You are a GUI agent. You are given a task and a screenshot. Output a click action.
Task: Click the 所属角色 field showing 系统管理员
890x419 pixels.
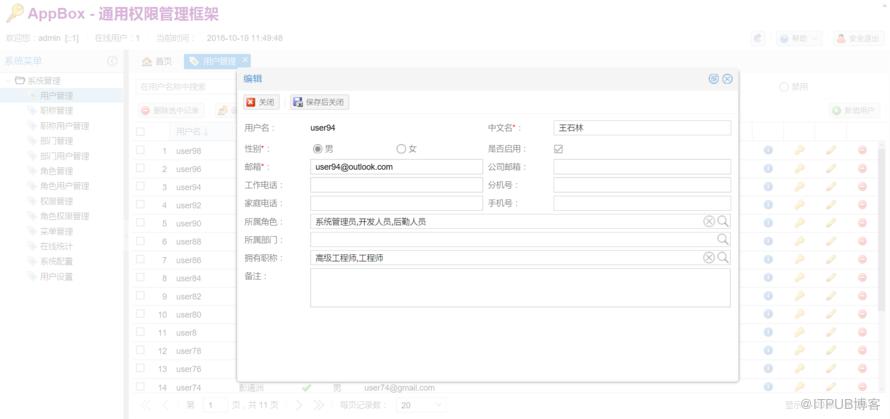(x=520, y=221)
